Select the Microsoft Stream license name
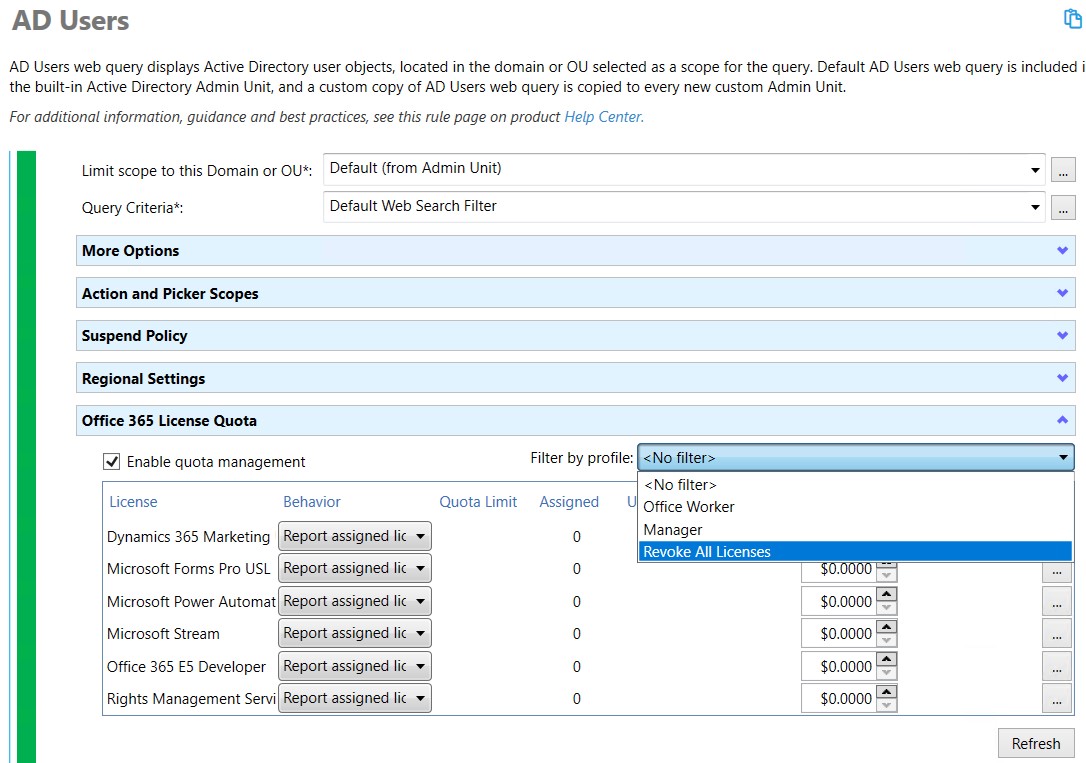 (x=163, y=634)
